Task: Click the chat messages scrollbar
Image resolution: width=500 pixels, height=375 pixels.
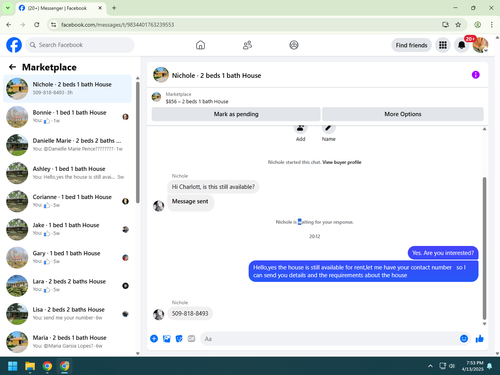Action: click(484, 248)
